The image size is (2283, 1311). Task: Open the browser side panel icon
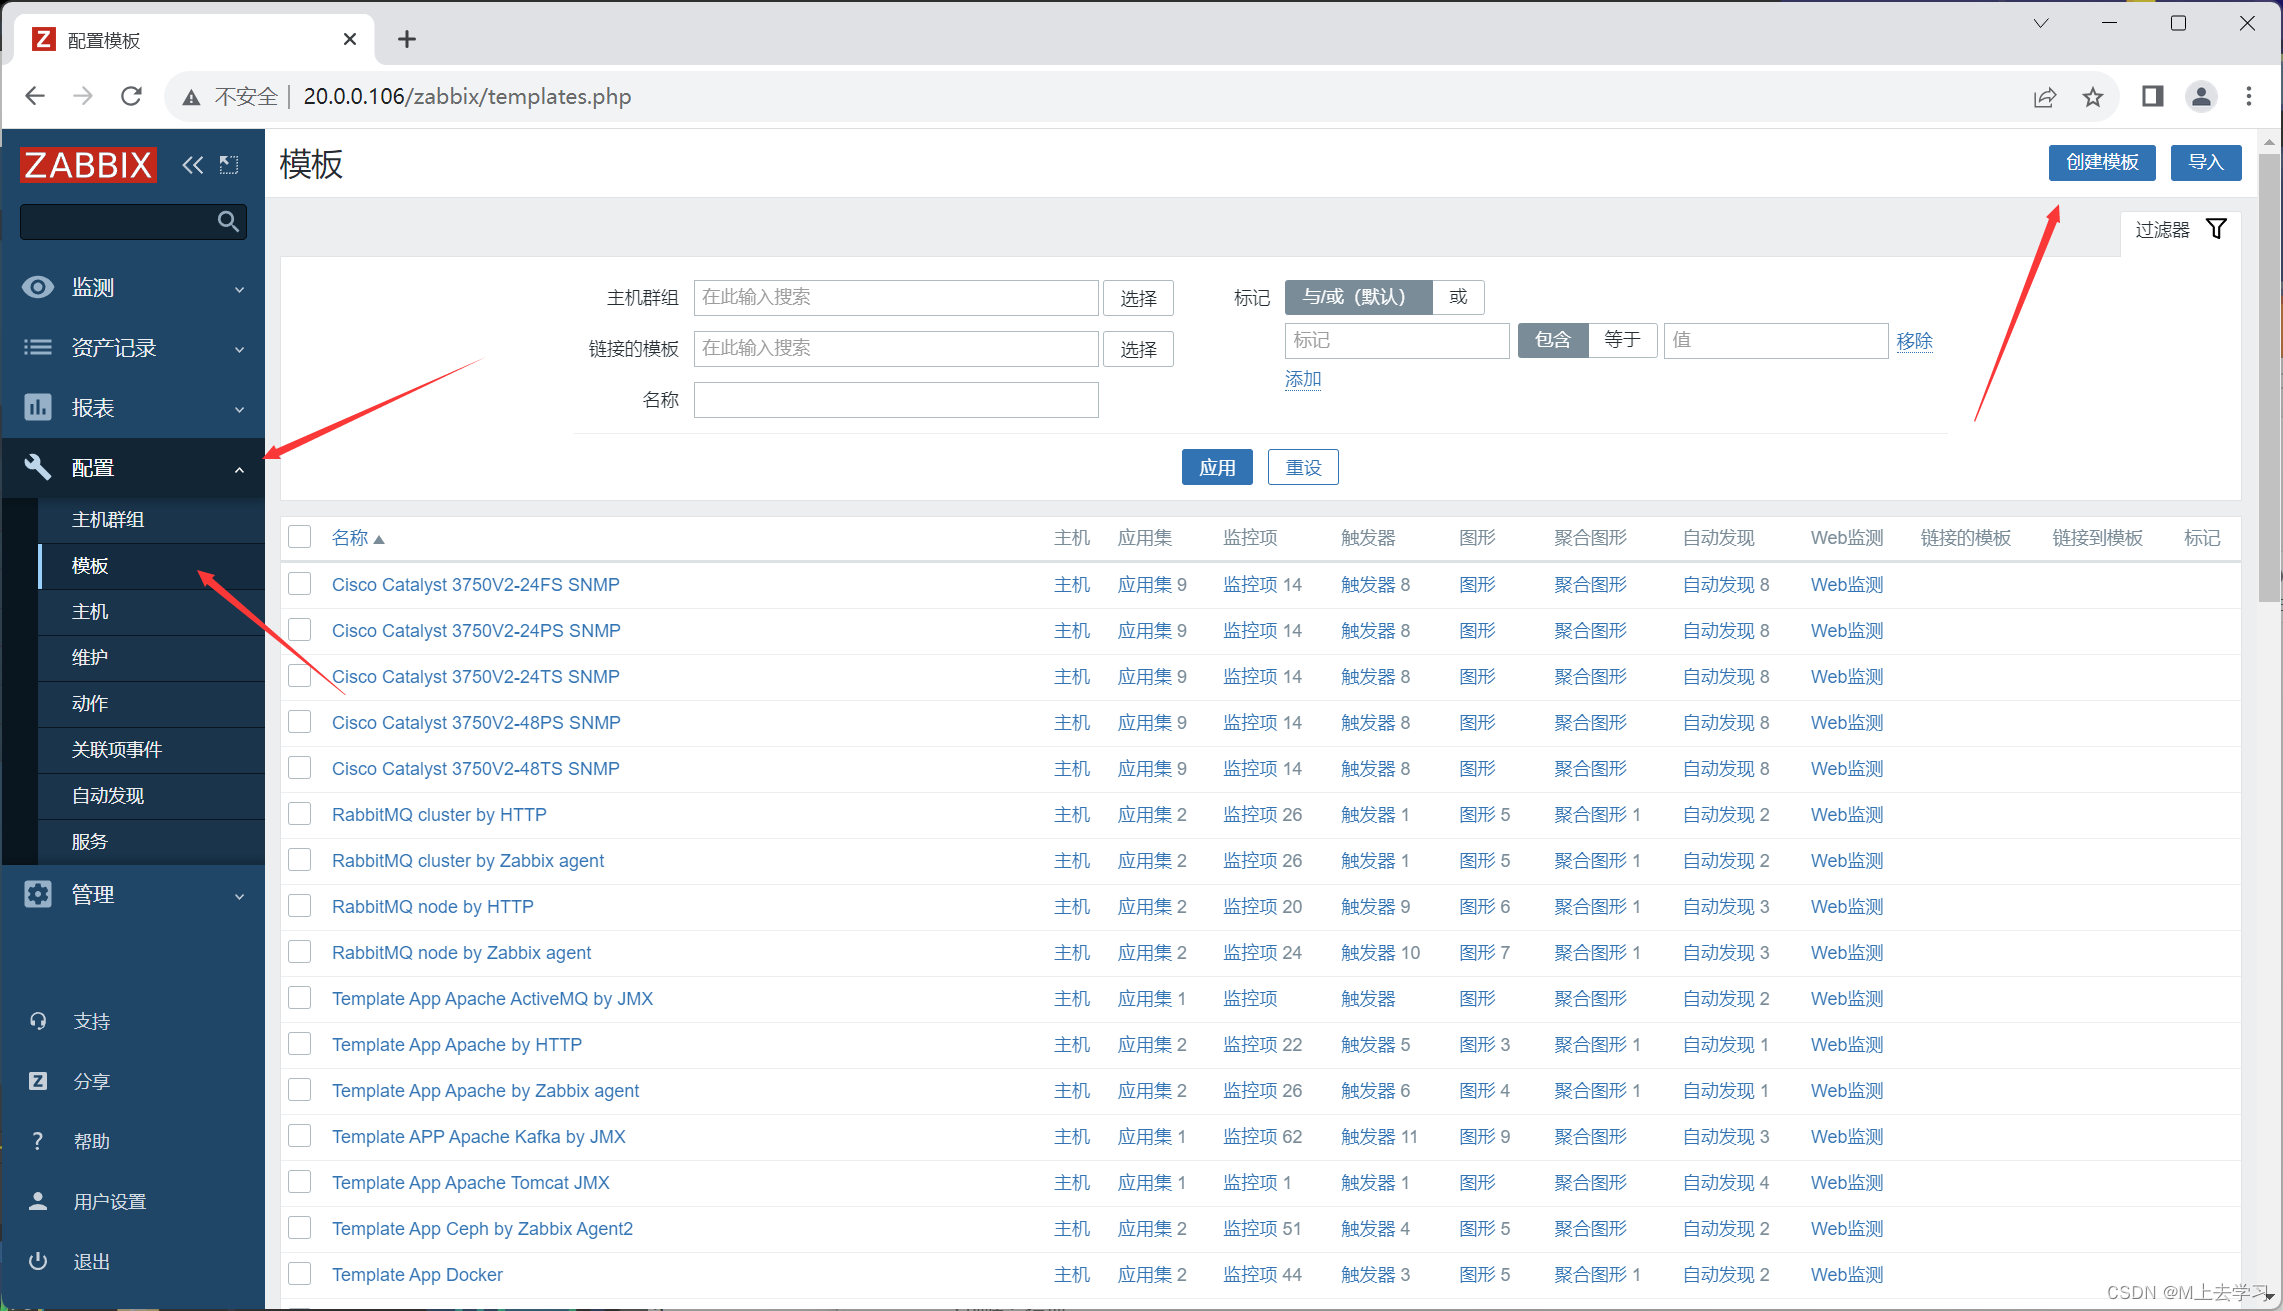point(2152,96)
